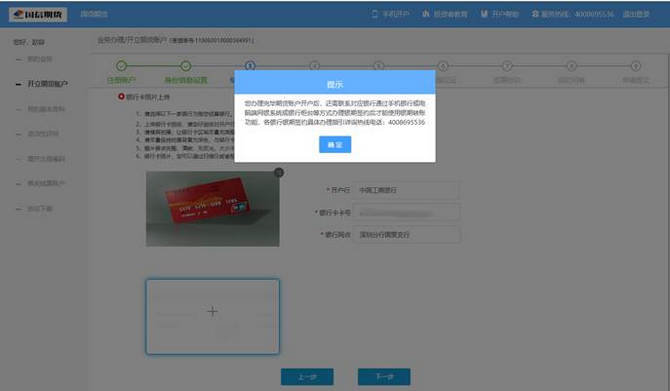Remove the uploaded bank card photo
670x391 pixels.
coord(279,172)
